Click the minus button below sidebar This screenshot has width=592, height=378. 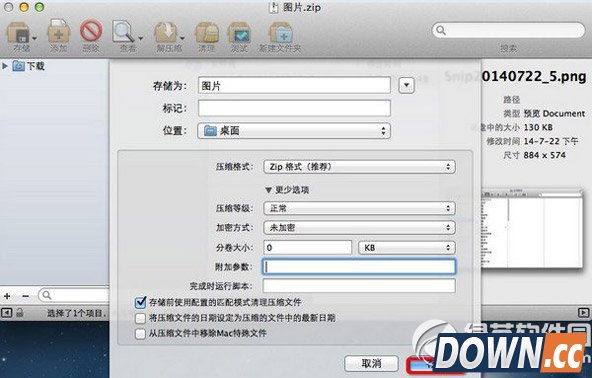pyautogui.click(x=25, y=296)
